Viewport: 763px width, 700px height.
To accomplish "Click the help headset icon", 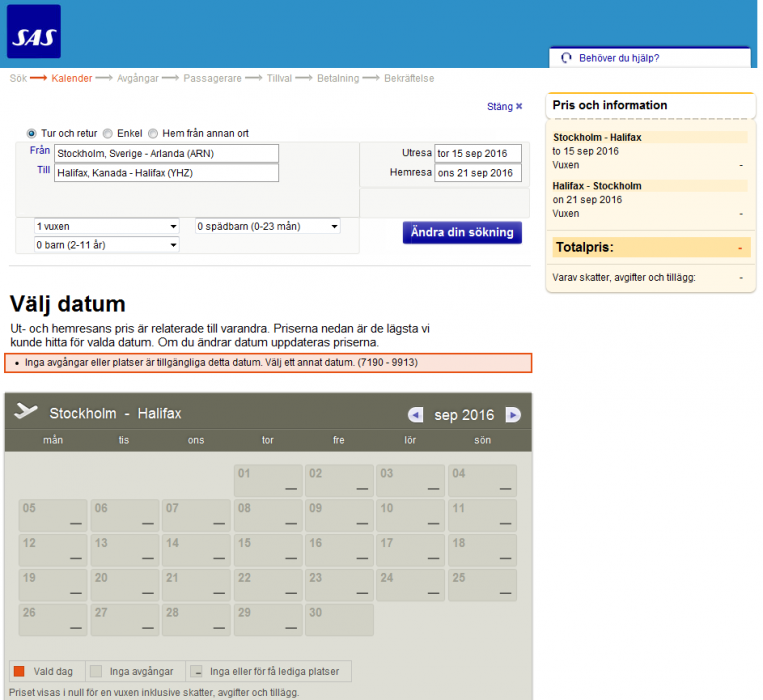I will [x=567, y=58].
